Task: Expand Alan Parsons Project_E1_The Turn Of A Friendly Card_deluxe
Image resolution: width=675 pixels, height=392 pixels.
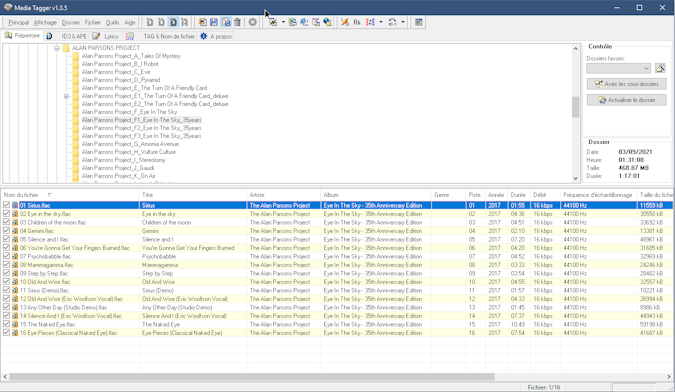Action: pyautogui.click(x=66, y=96)
